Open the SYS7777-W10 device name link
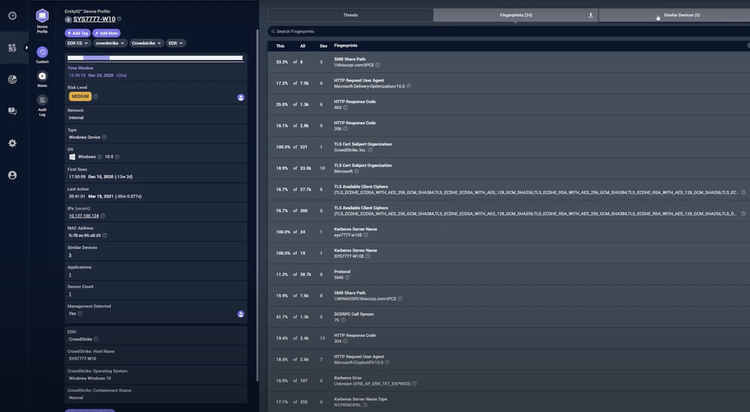The image size is (750, 412). [x=94, y=19]
